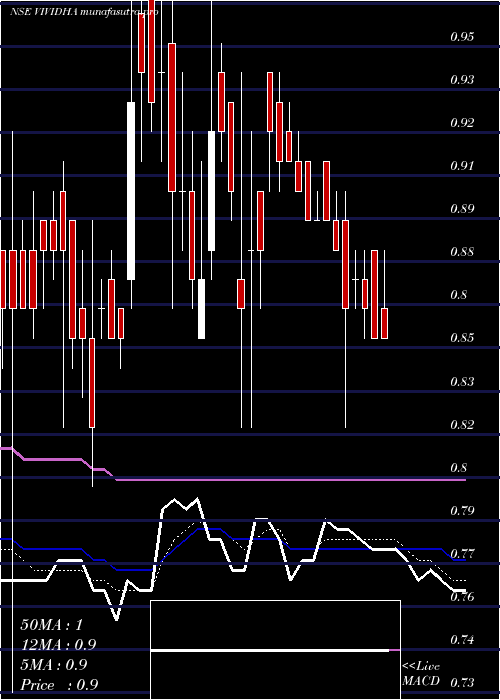Click the NSE VIVIDHA munafasutra.pro chart title
The image size is (500, 700).
pos(85,12)
